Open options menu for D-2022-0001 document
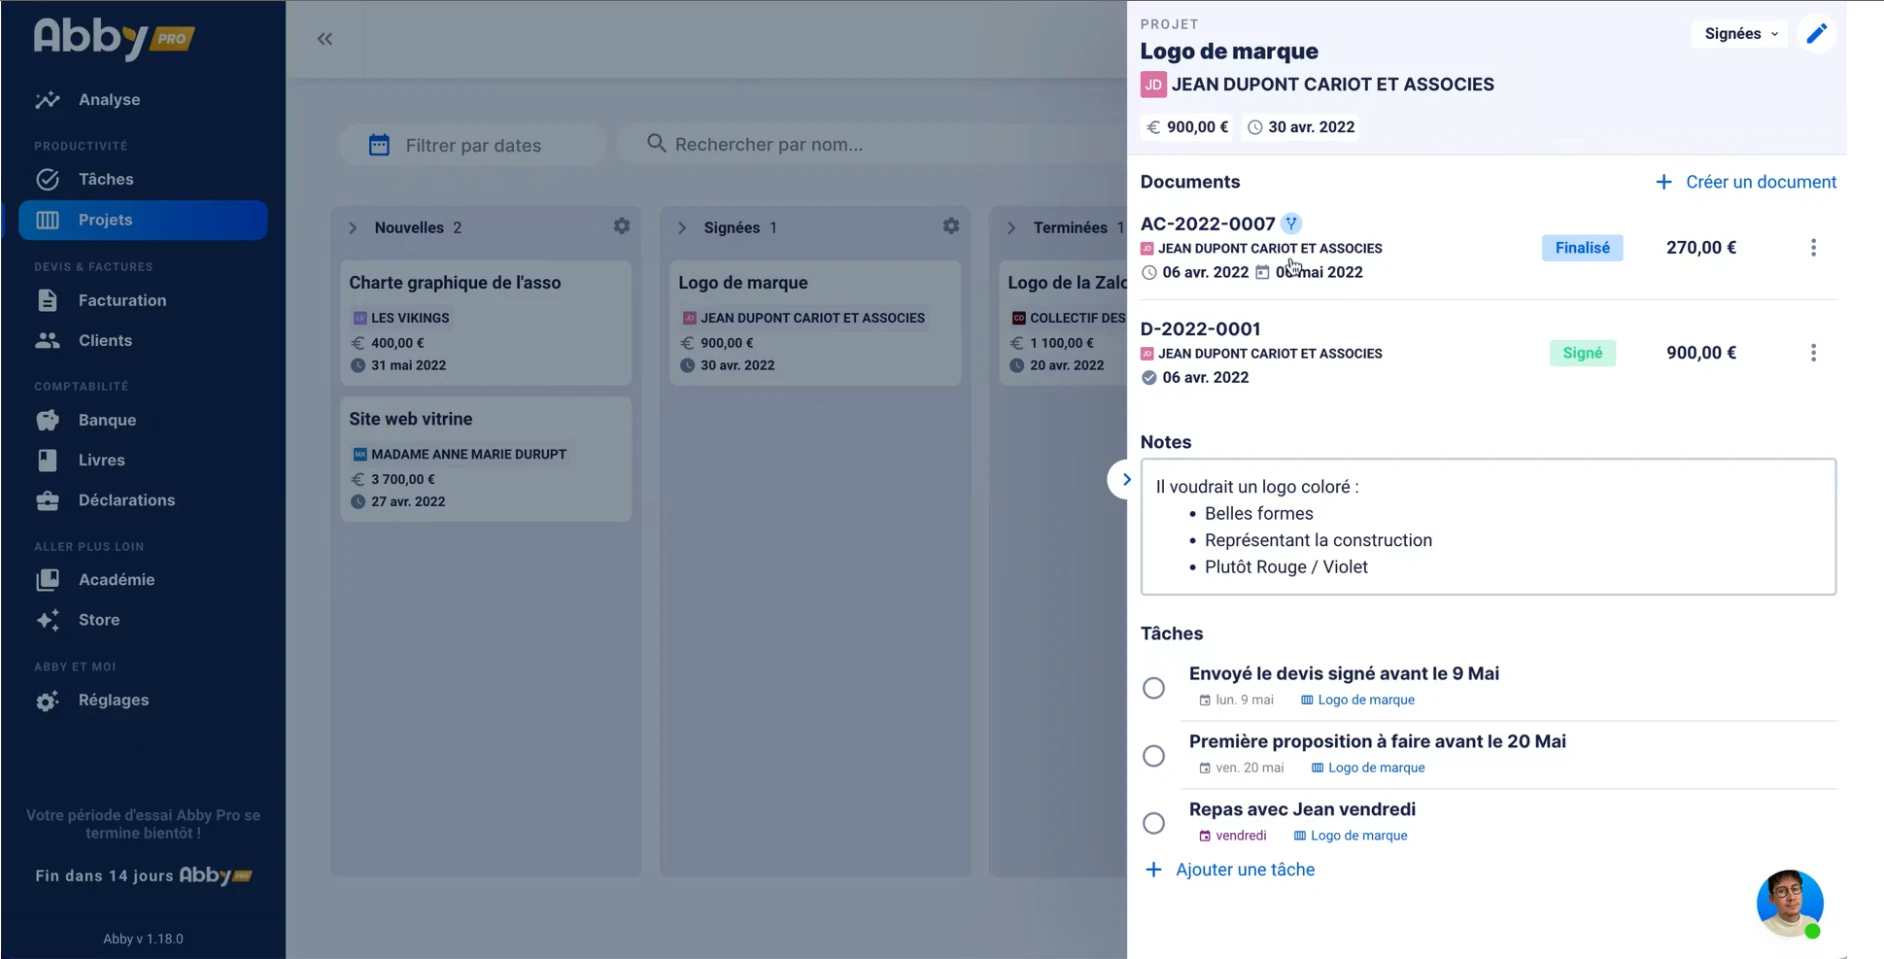This screenshot has width=1884, height=959. coord(1813,353)
